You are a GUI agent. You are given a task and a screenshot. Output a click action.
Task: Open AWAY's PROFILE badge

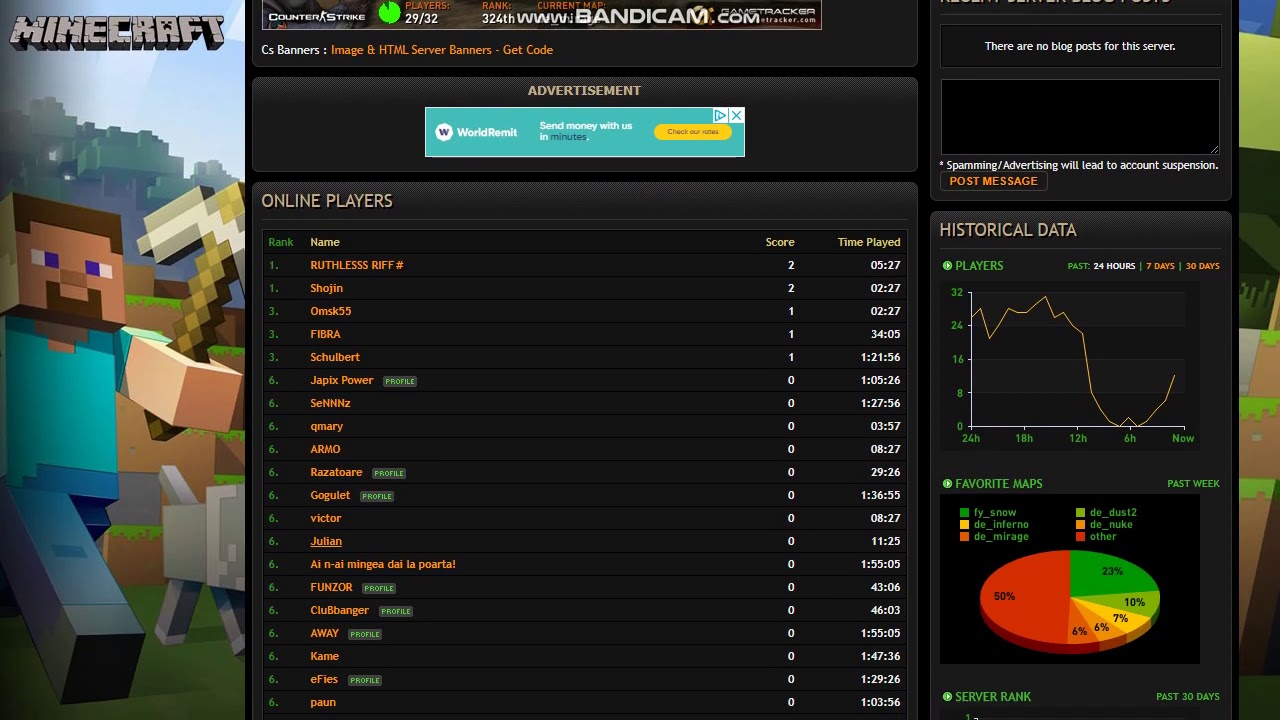click(365, 634)
